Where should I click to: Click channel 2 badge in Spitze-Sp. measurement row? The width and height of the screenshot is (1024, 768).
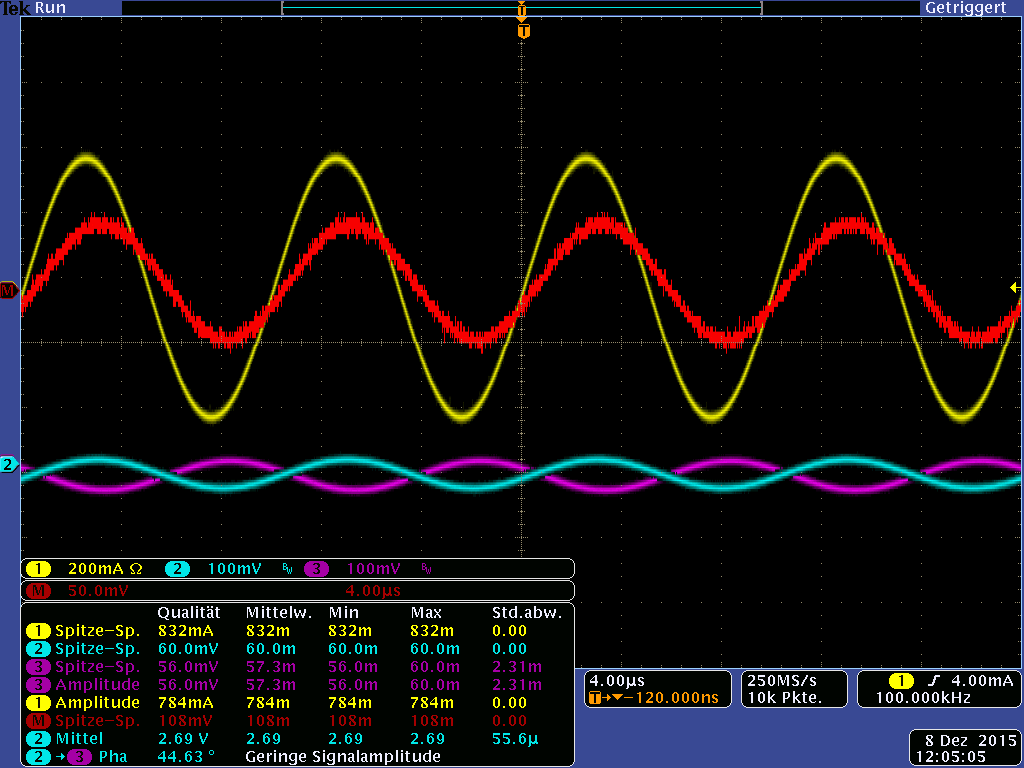coord(39,649)
